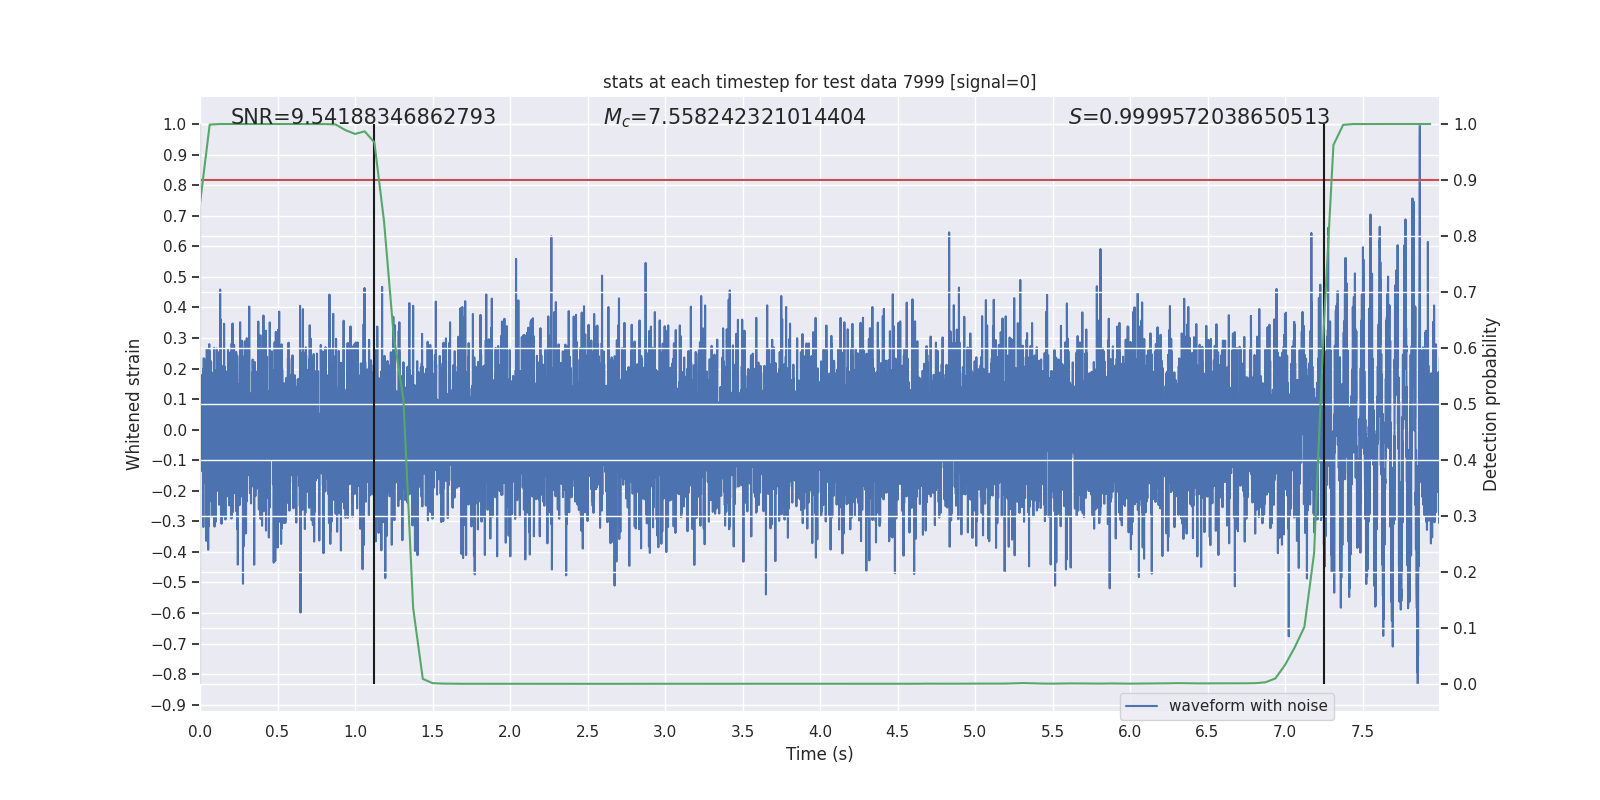Click the 2.5 tick on time axis
This screenshot has width=1600, height=800.
point(587,732)
